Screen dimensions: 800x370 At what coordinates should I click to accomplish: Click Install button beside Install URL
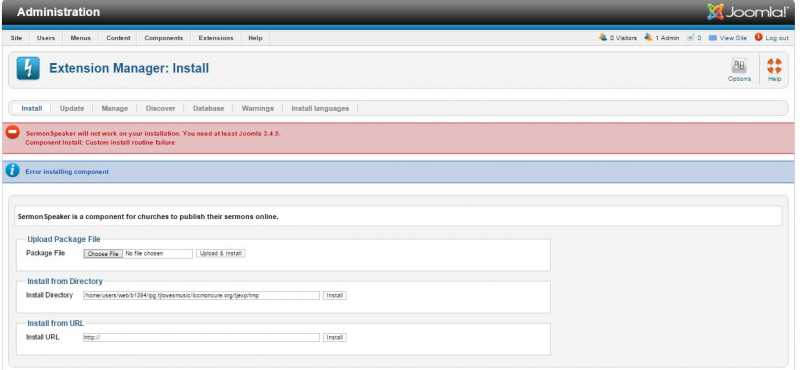[x=335, y=337]
